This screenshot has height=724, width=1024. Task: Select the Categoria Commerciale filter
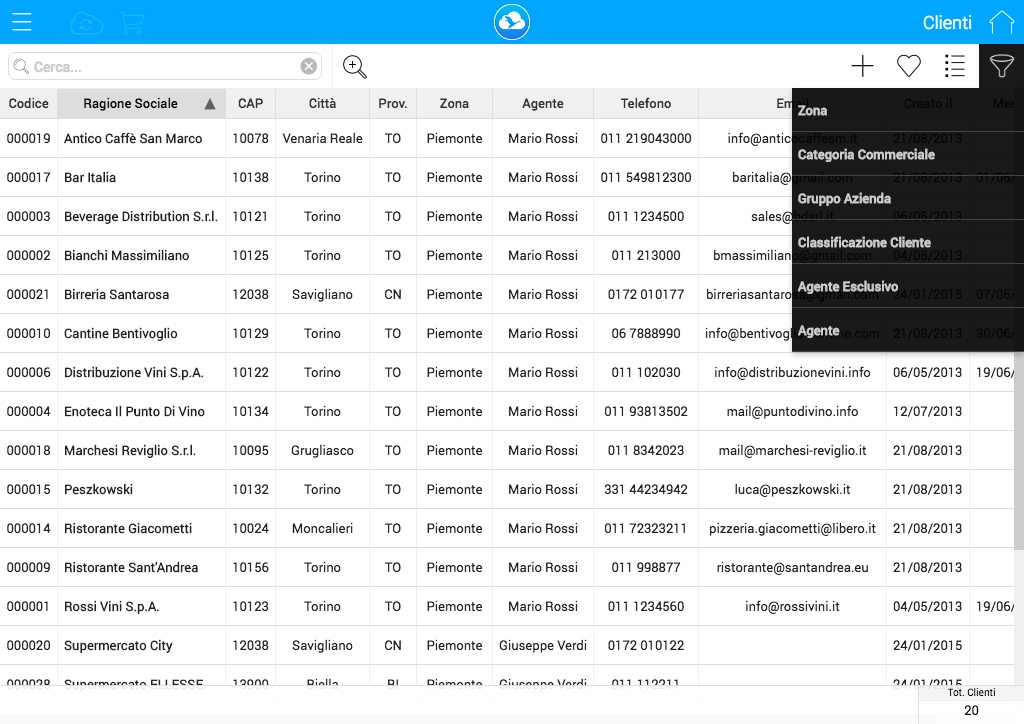[x=908, y=155]
